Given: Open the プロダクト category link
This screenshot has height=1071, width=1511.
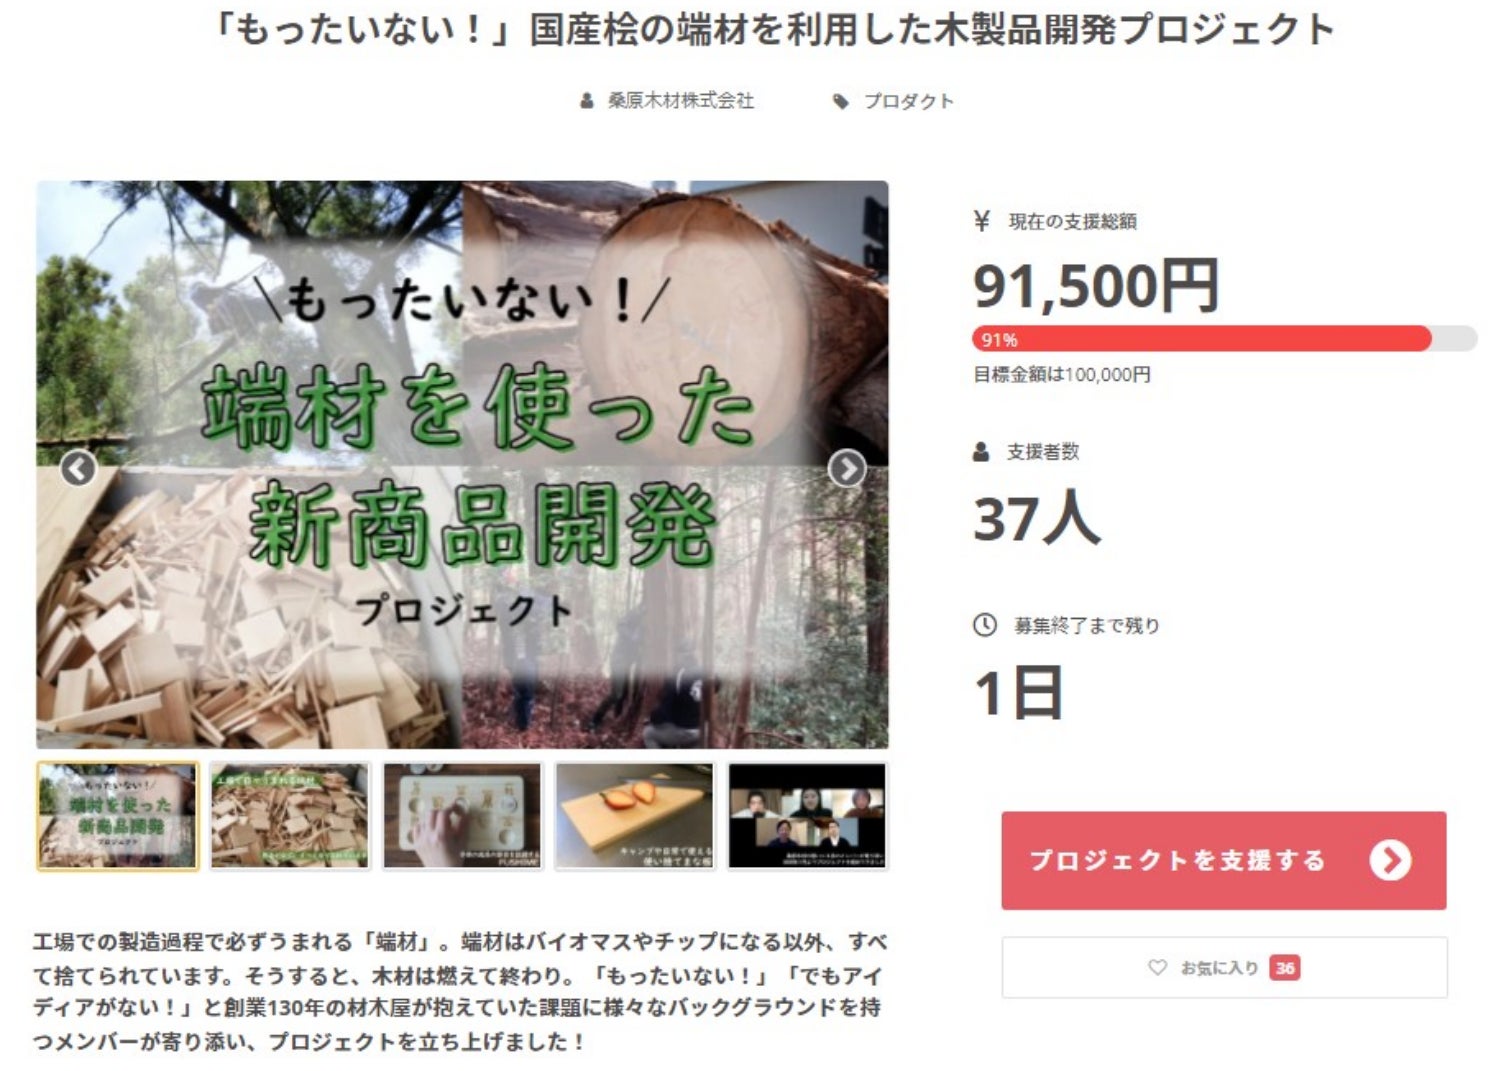Looking at the screenshot, I should coord(908,101).
